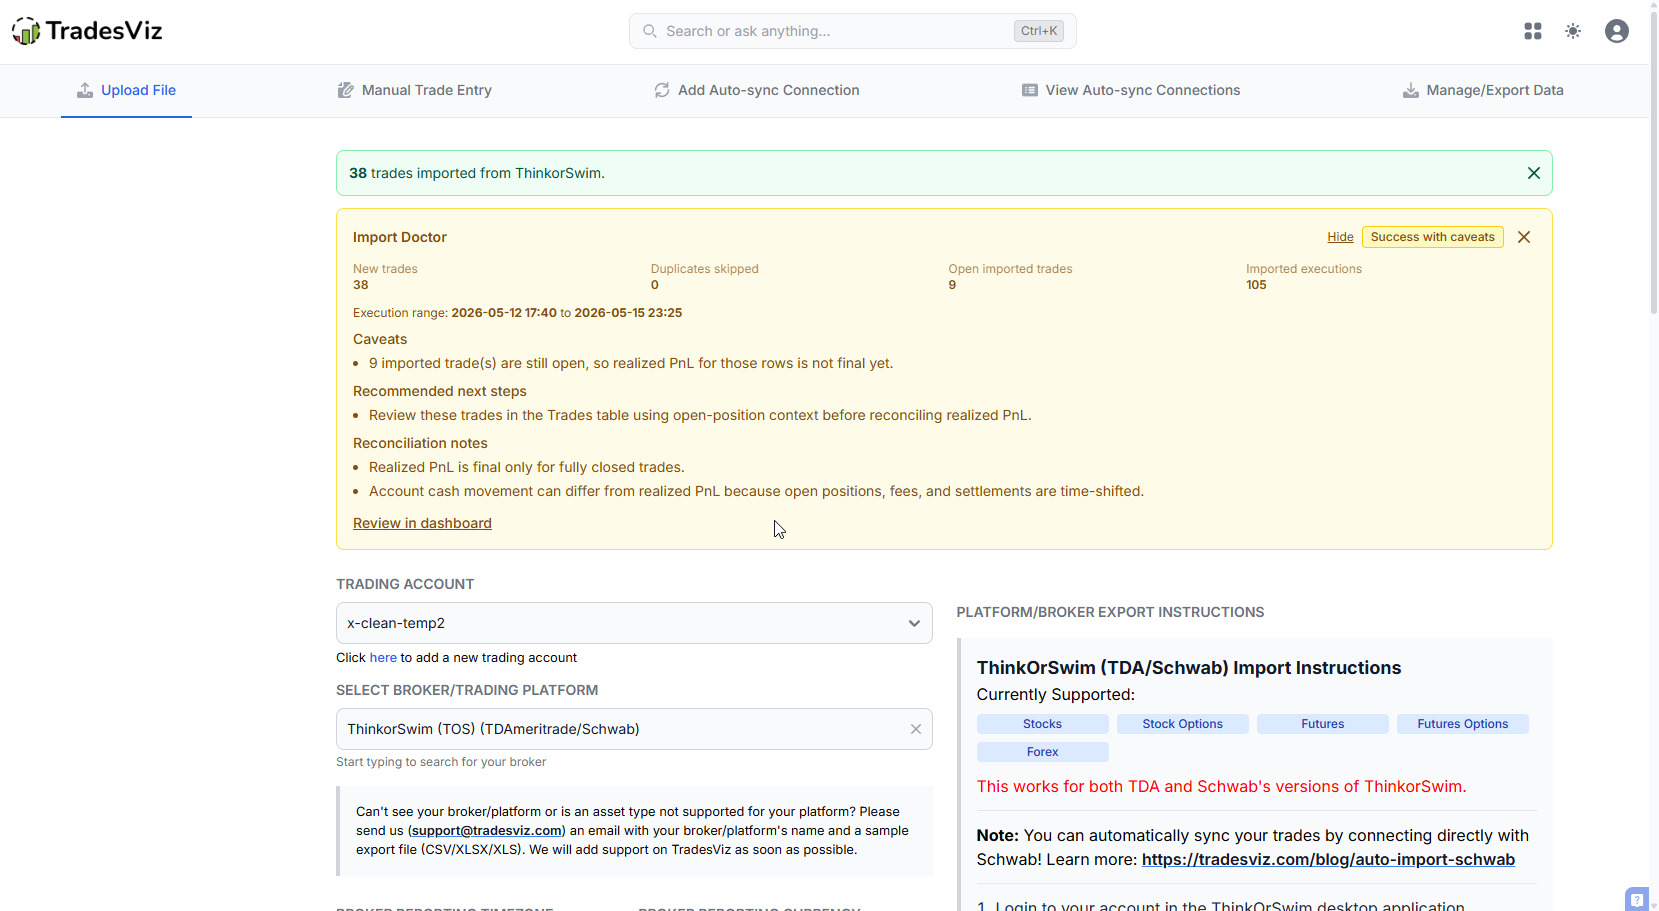Click the Futures supported tag
This screenshot has height=911, width=1659.
point(1322,724)
